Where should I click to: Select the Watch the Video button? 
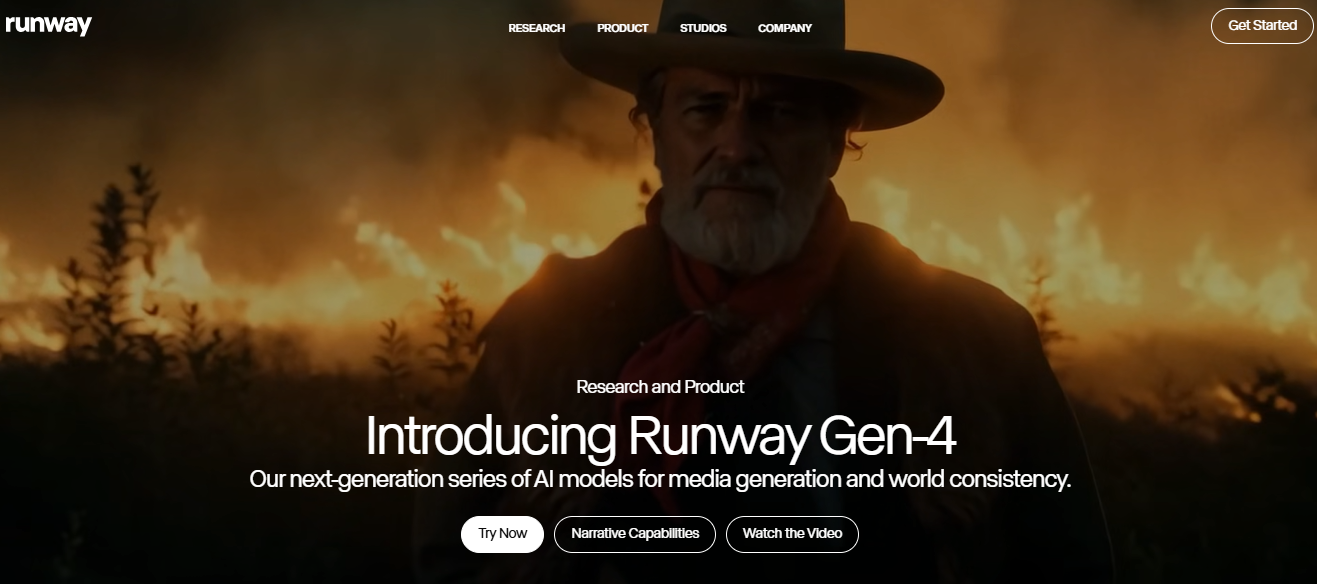[792, 534]
